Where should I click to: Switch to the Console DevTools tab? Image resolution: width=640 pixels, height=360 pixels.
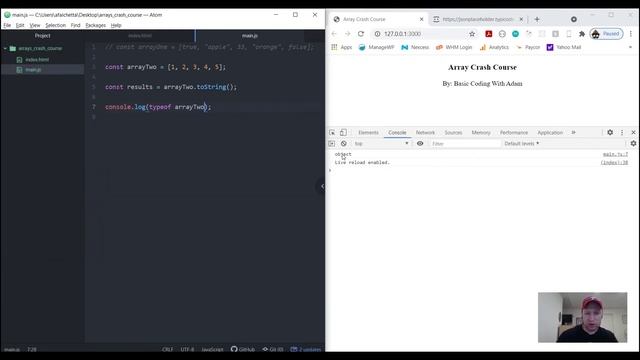coord(397,133)
